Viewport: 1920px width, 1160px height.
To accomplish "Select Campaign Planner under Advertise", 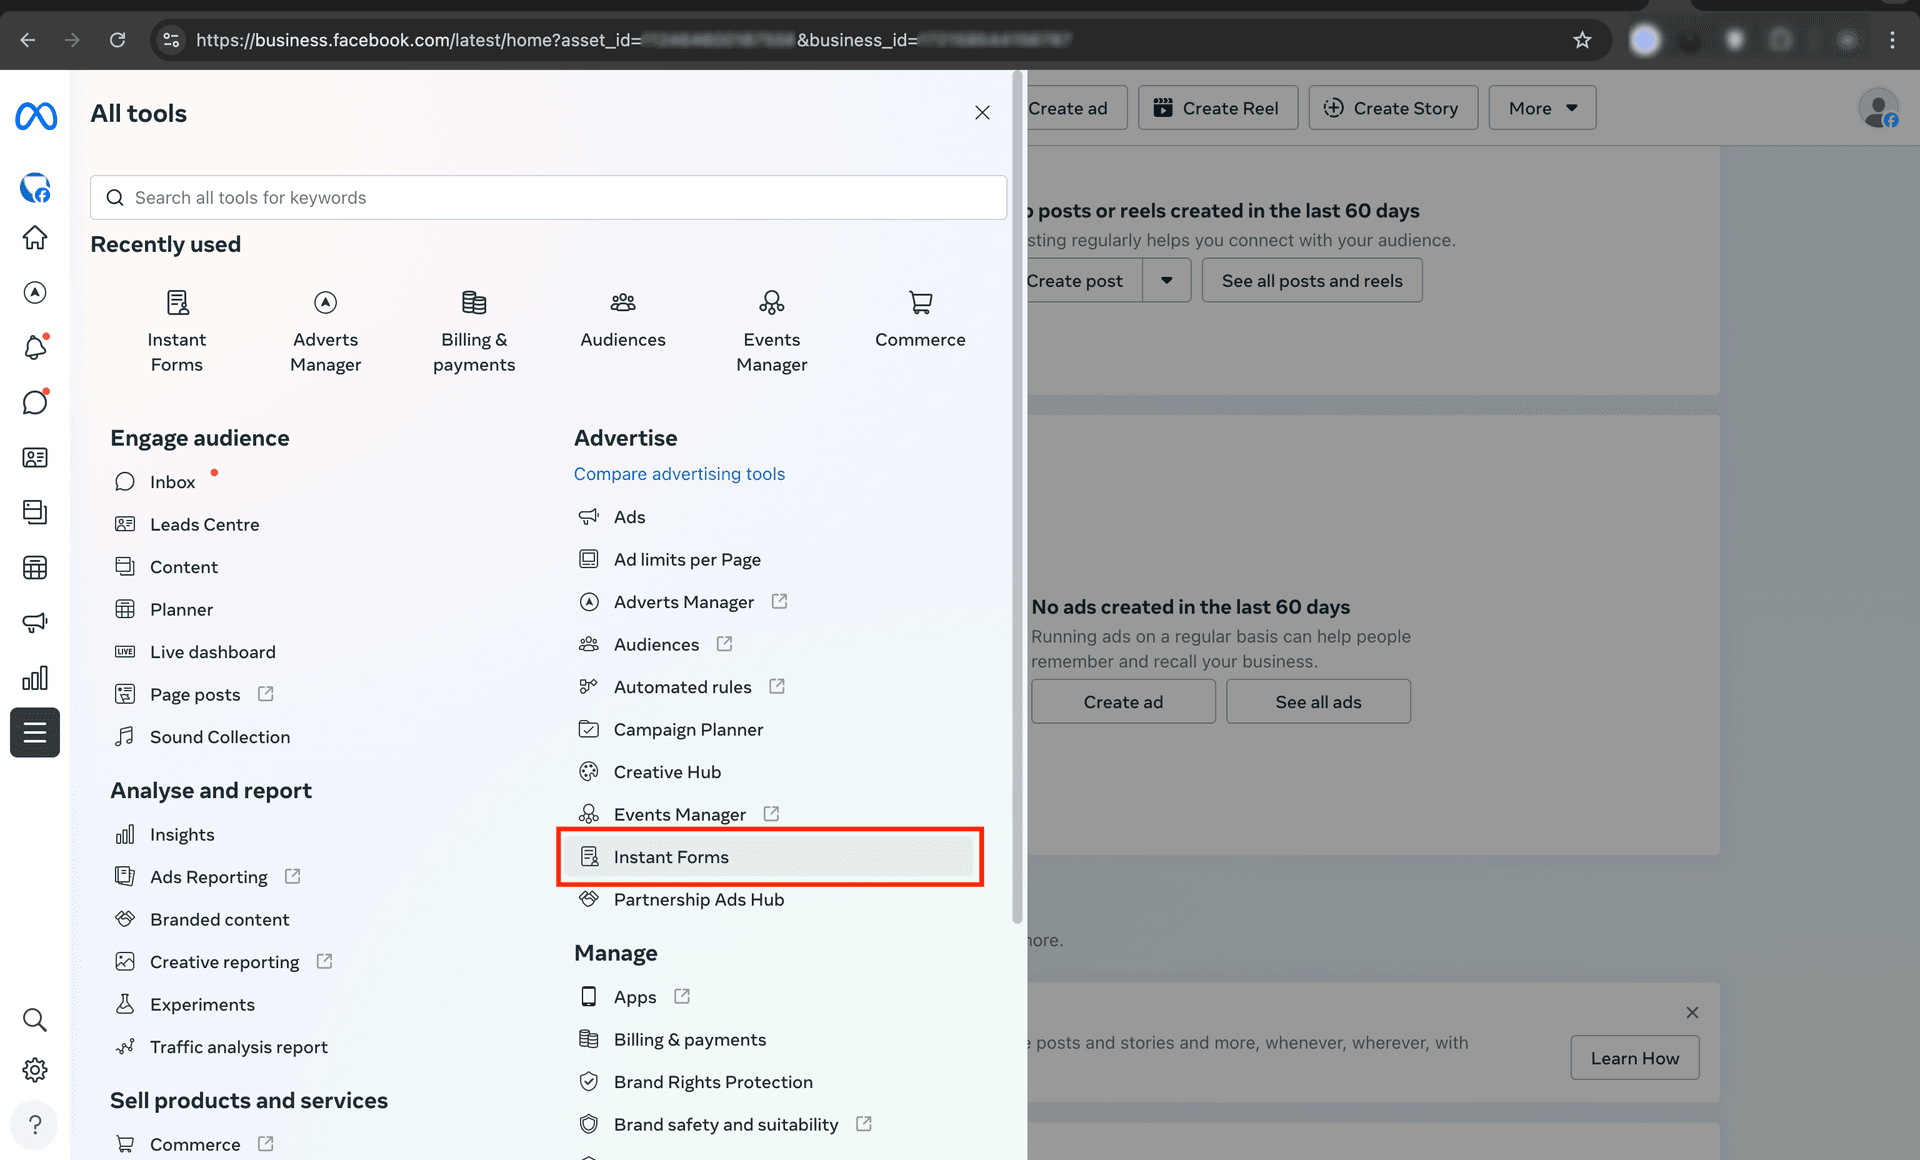I will point(688,729).
